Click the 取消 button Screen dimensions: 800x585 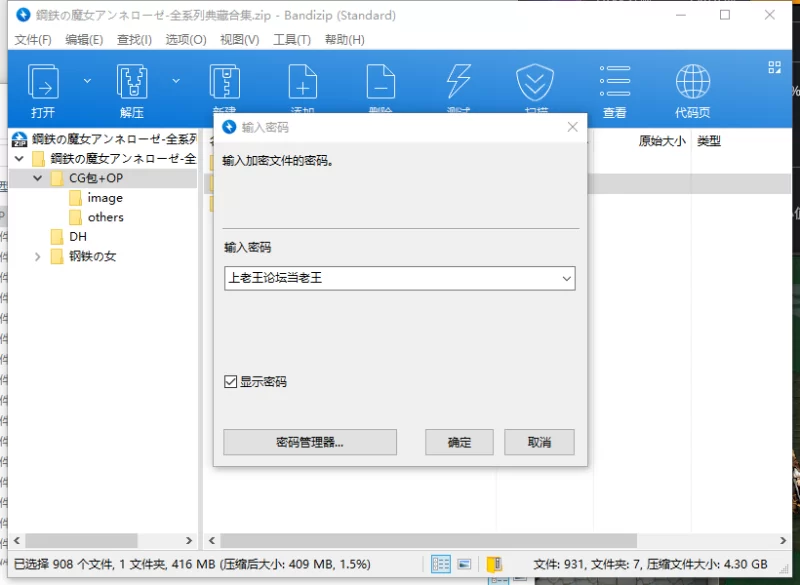click(539, 442)
